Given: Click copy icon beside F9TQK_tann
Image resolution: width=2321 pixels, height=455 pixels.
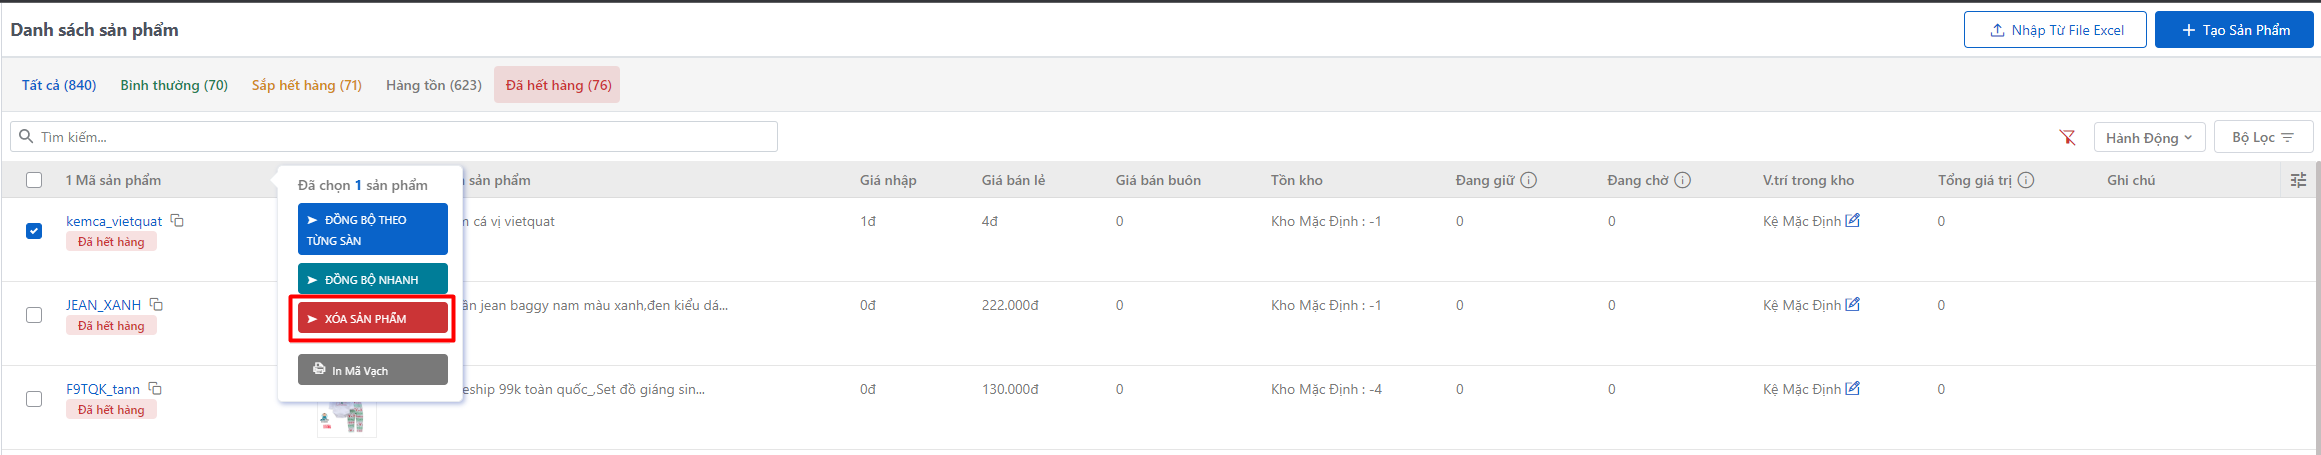Looking at the screenshot, I should click(x=155, y=389).
